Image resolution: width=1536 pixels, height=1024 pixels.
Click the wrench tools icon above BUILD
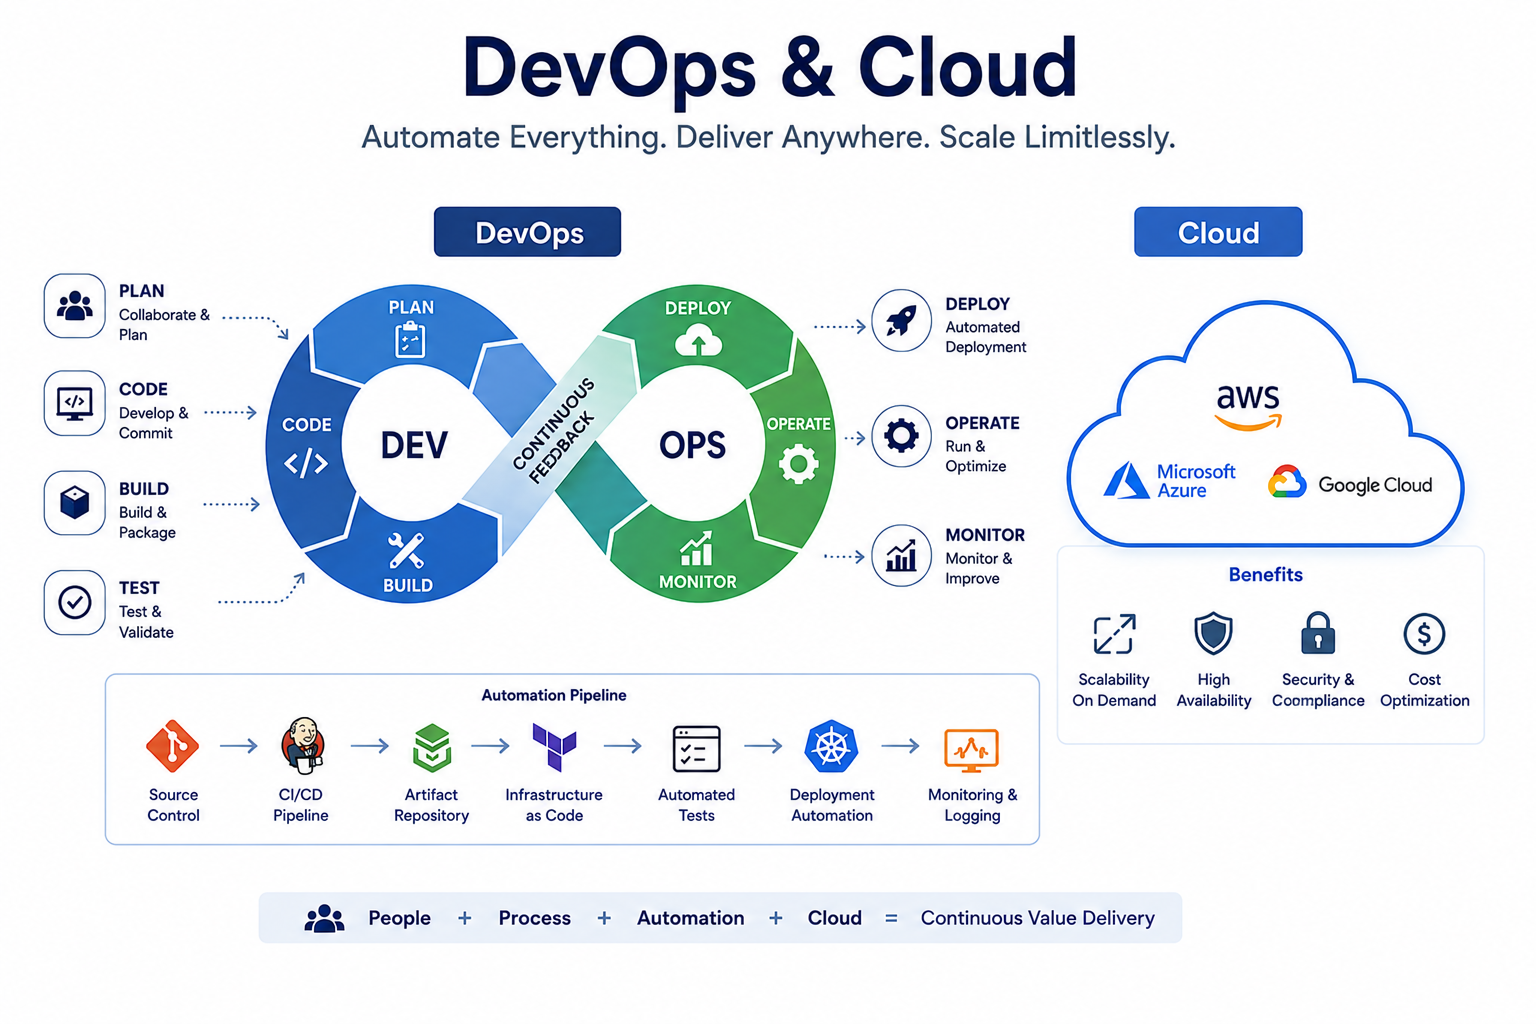click(406, 551)
